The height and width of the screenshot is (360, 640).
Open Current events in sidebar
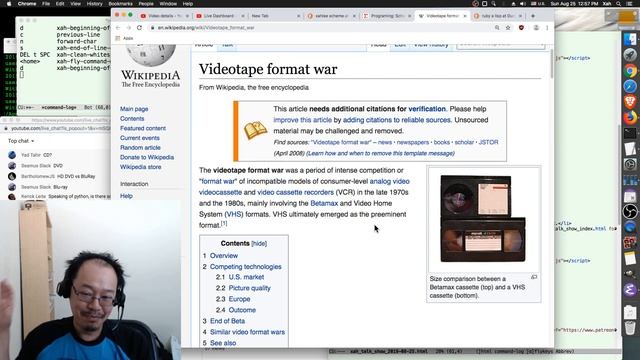click(140, 138)
